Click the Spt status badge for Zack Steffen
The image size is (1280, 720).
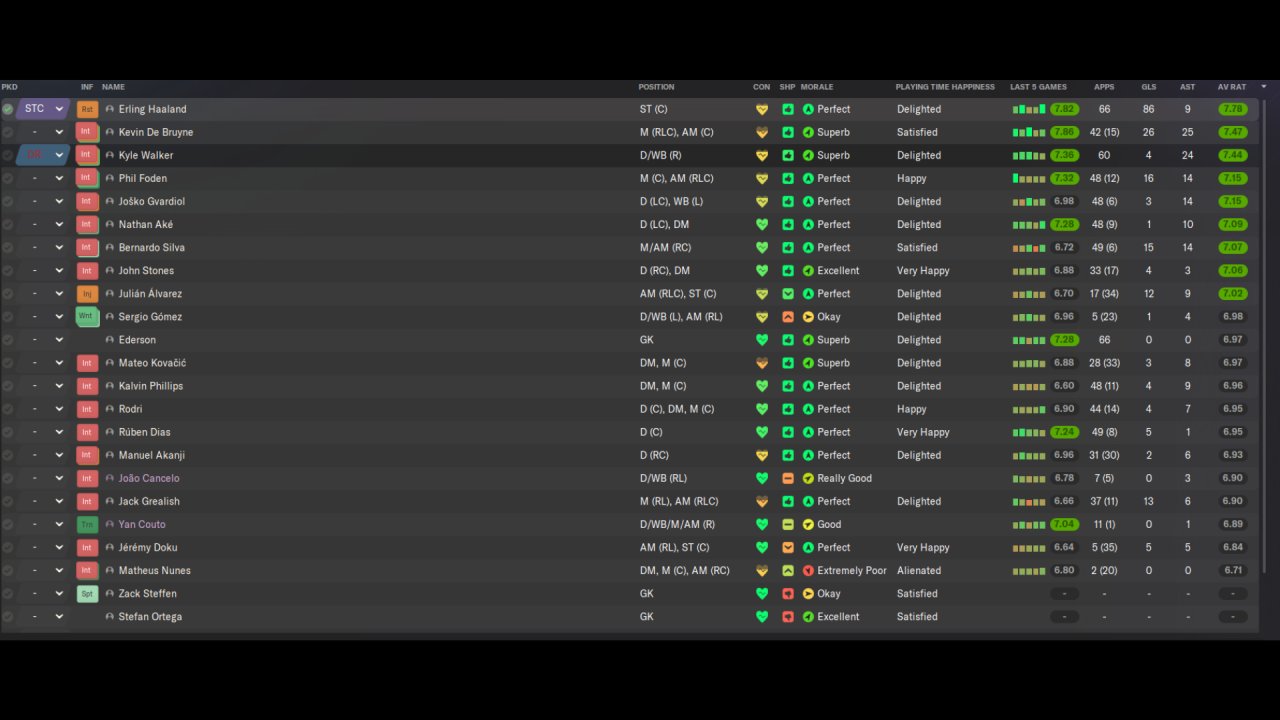pyautogui.click(x=87, y=594)
